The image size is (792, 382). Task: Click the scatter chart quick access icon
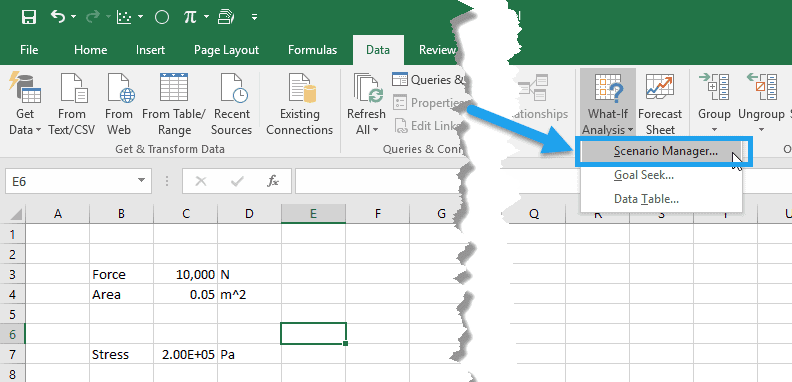pos(123,18)
